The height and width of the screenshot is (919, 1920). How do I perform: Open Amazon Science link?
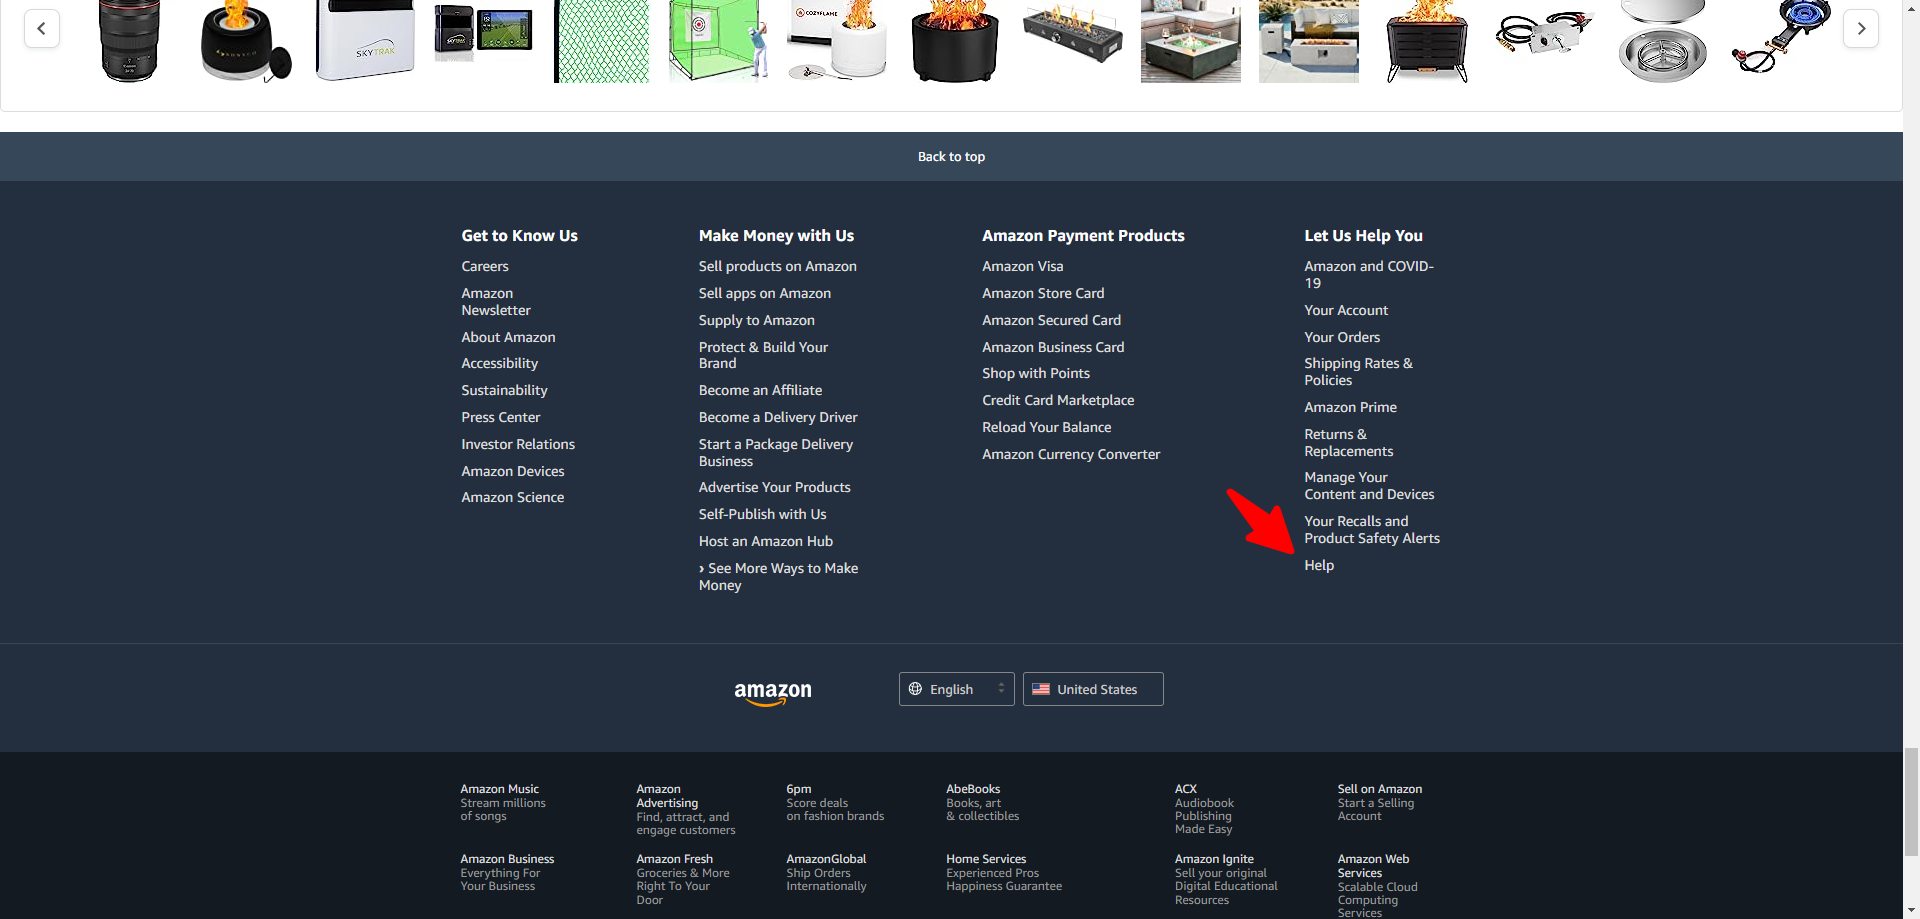pyautogui.click(x=513, y=497)
